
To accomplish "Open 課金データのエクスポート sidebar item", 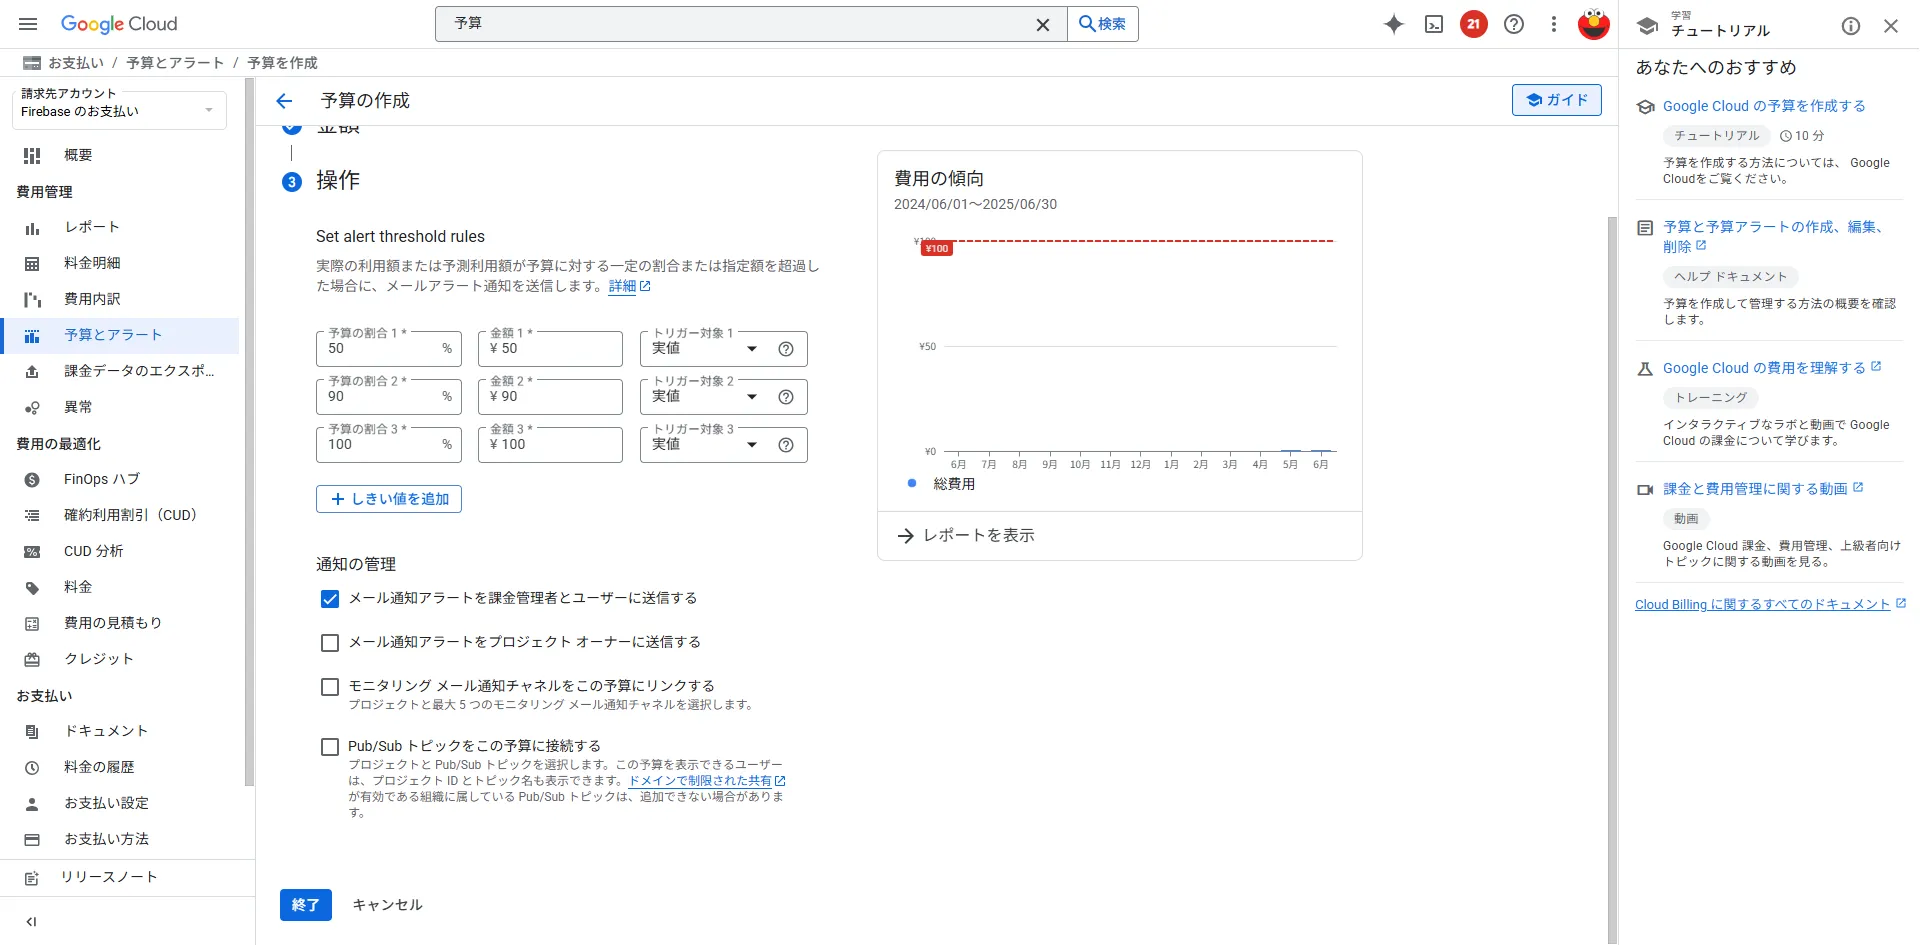I will [120, 371].
